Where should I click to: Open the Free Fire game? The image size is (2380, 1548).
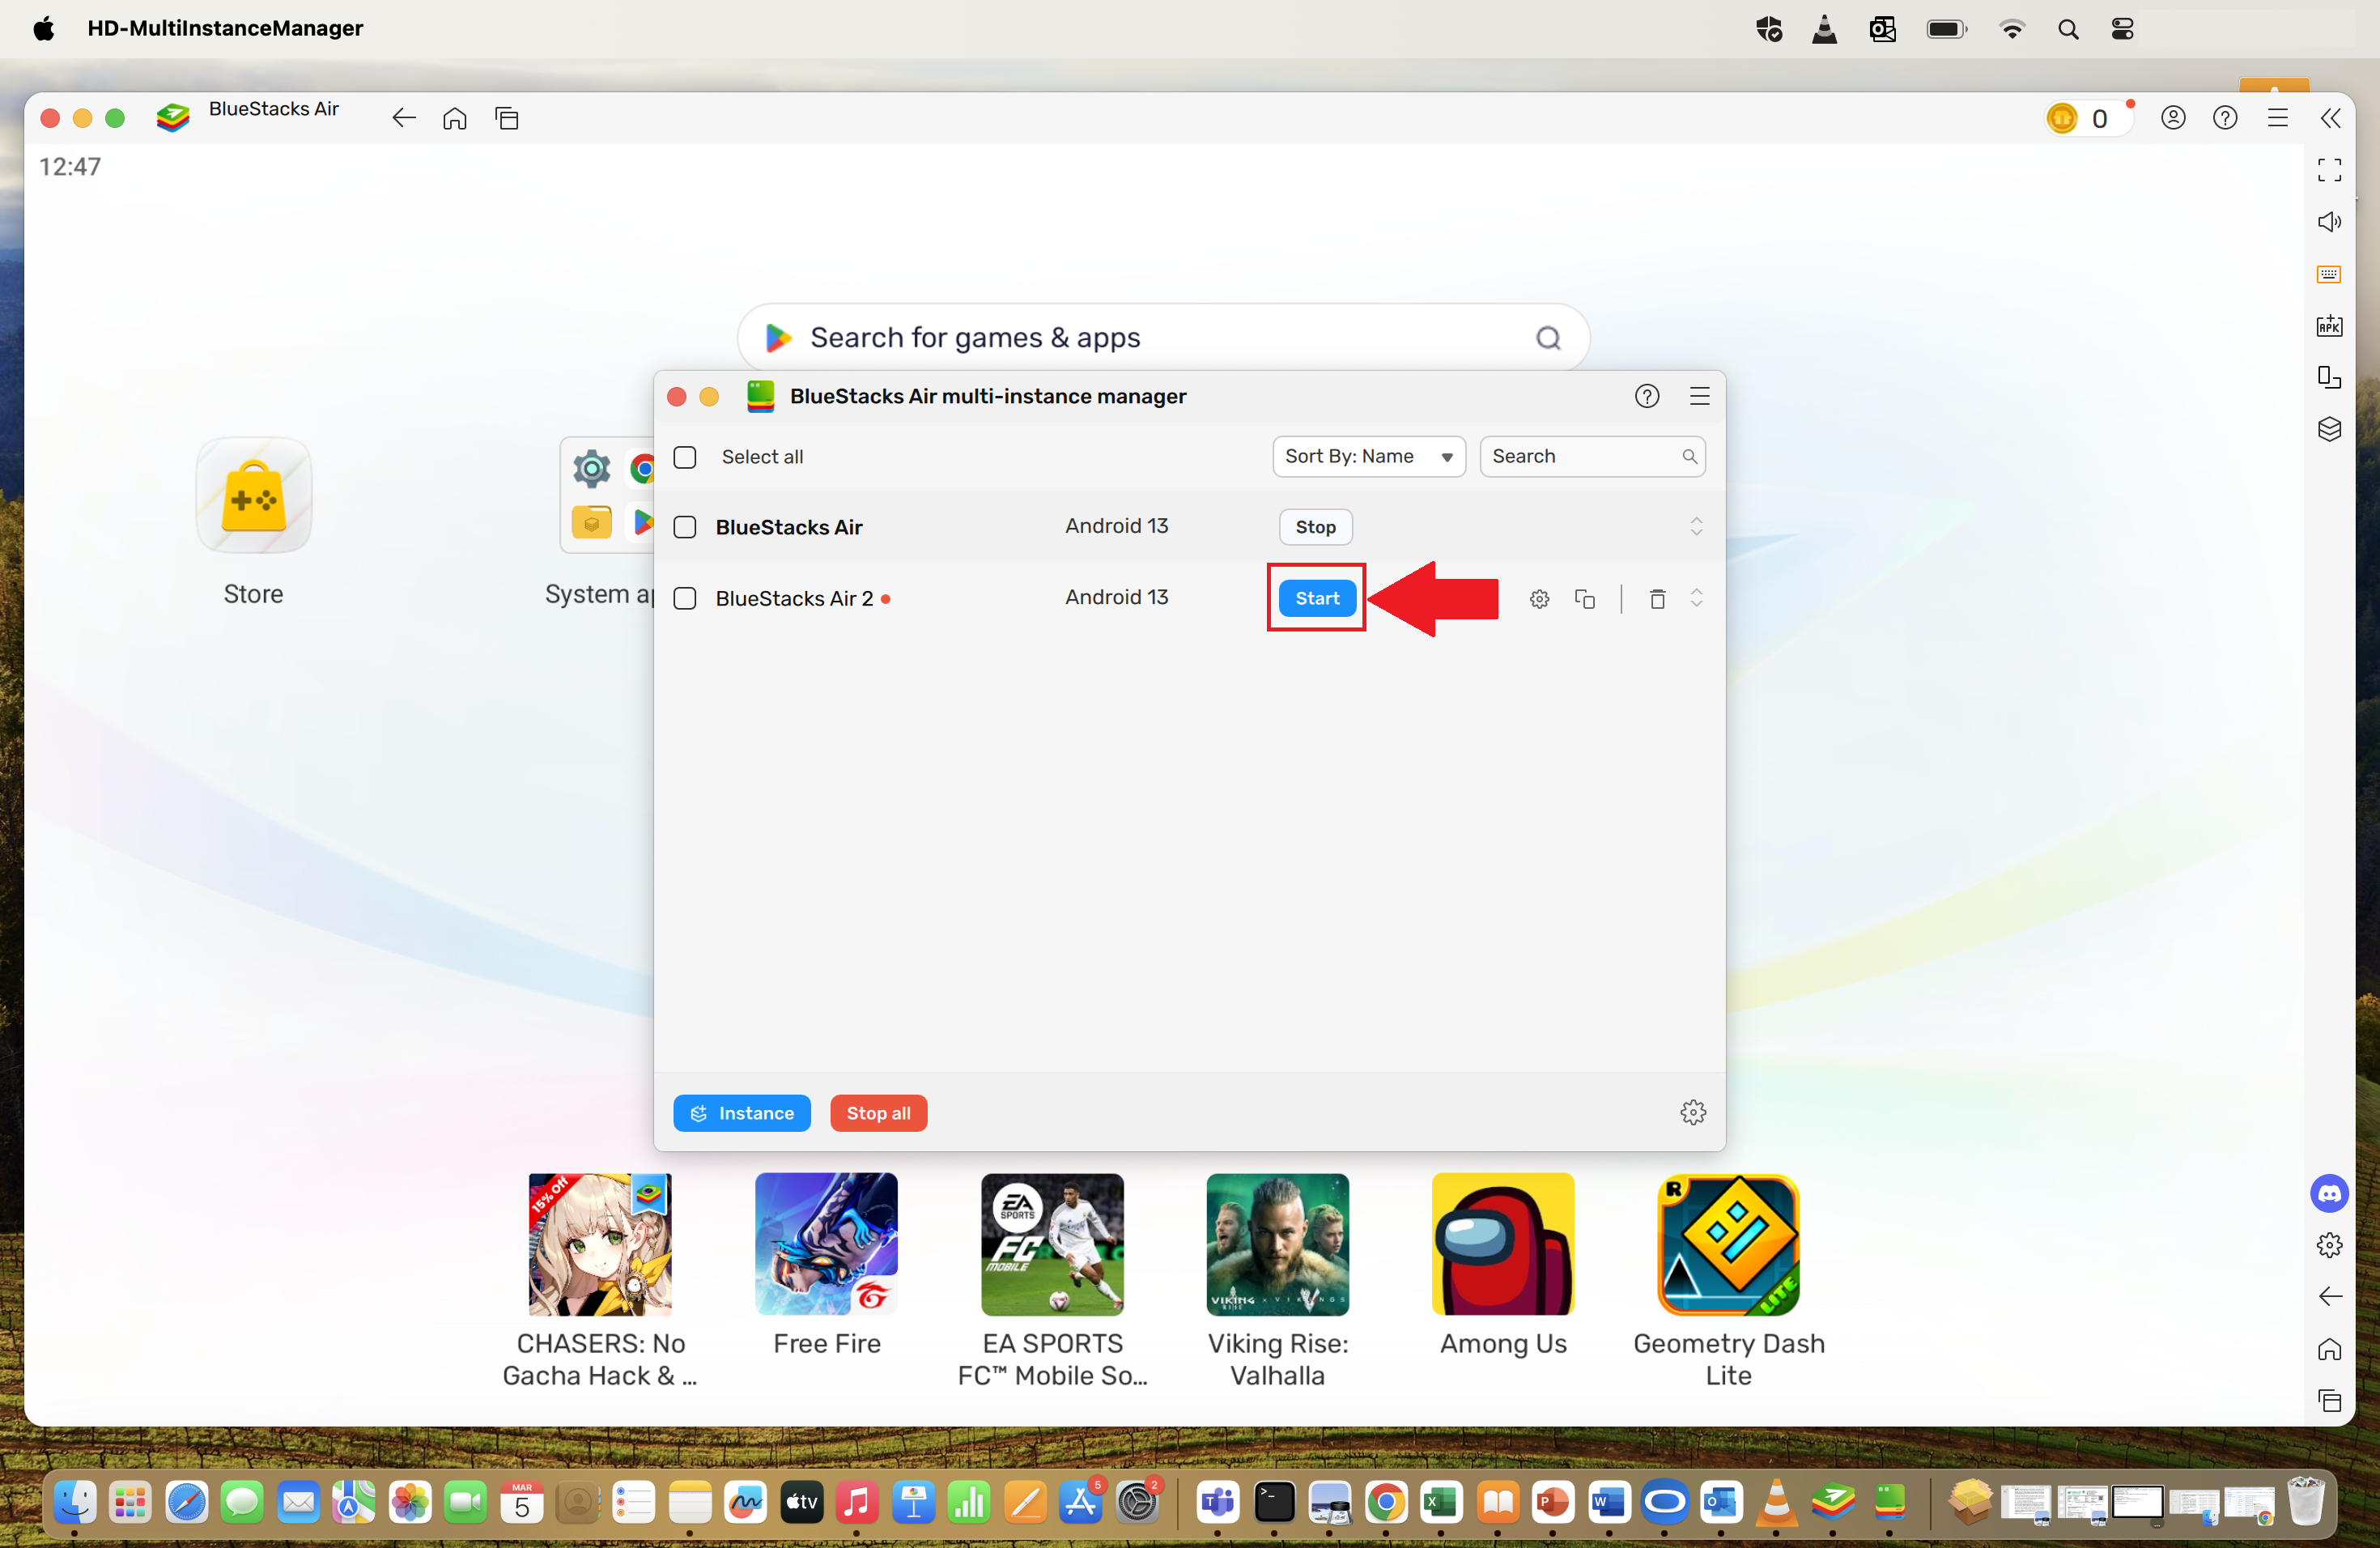[826, 1245]
